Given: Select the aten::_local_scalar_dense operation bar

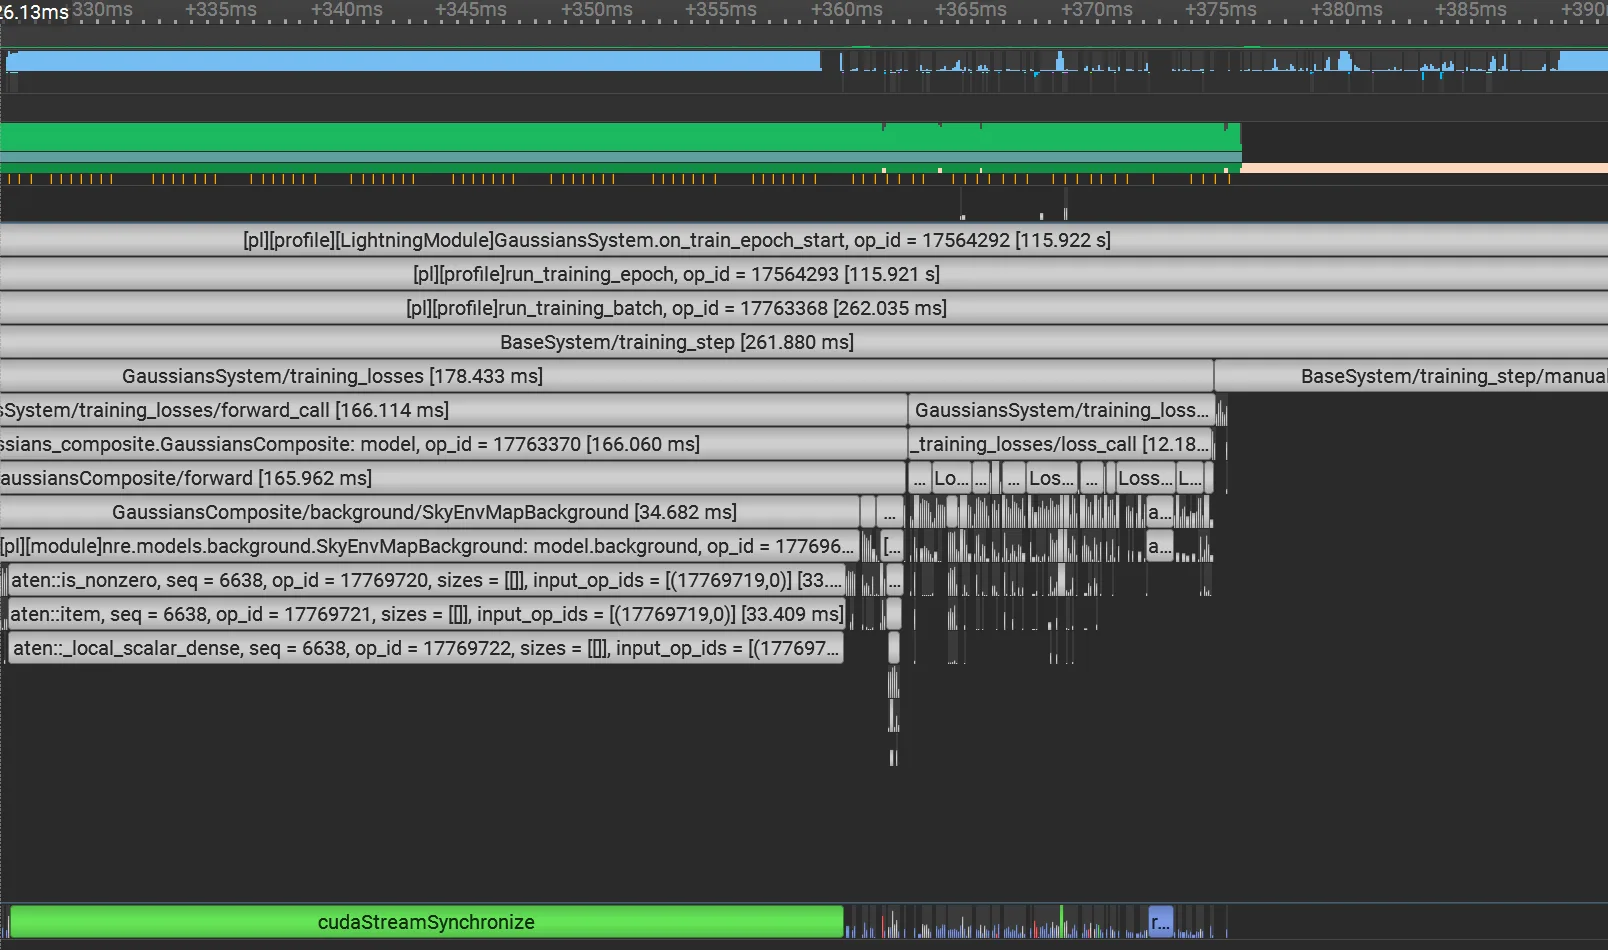Looking at the screenshot, I should click(x=426, y=648).
